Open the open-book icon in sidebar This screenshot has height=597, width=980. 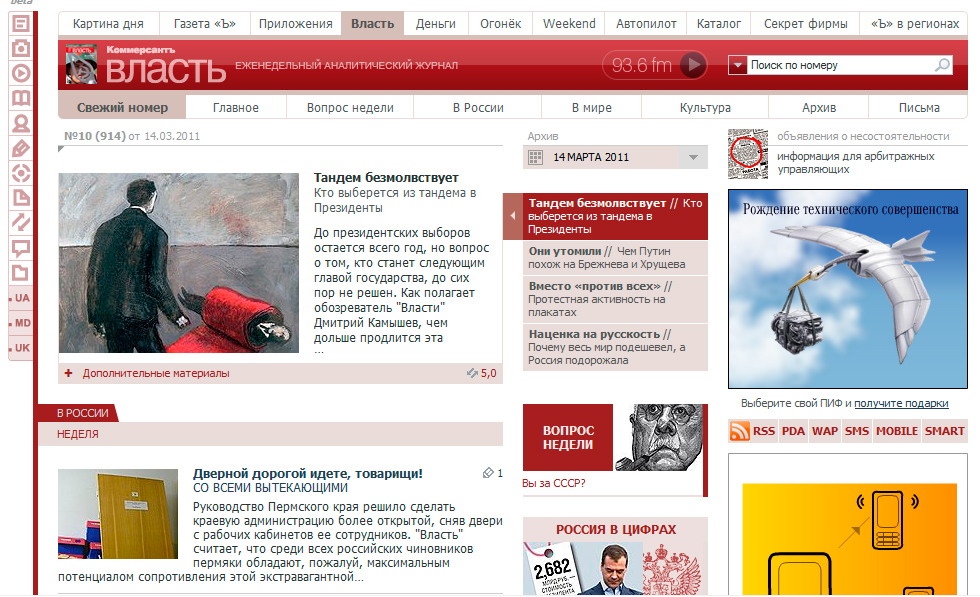[21, 98]
